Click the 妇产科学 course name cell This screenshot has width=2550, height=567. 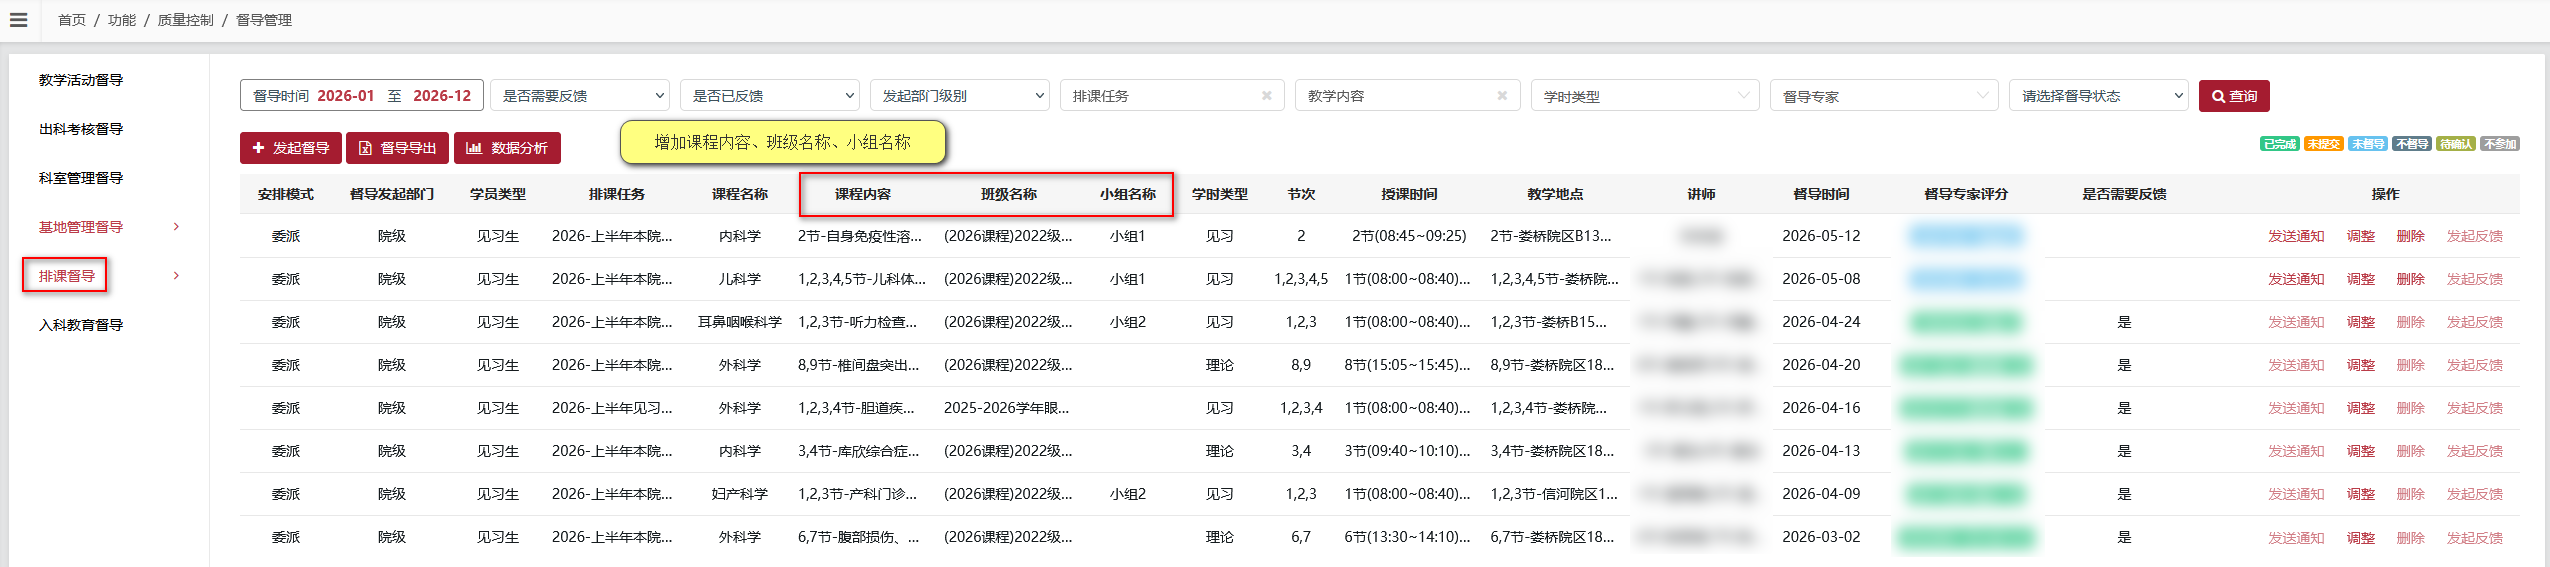pyautogui.click(x=740, y=494)
